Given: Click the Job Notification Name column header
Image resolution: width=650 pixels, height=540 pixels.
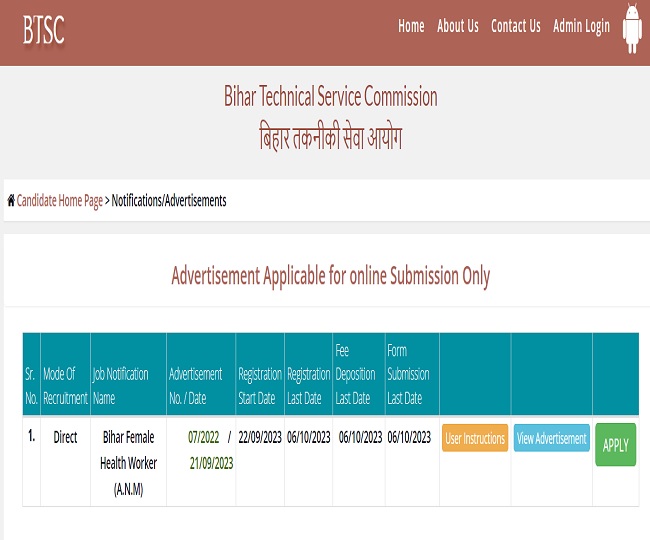Looking at the screenshot, I should [x=120, y=385].
